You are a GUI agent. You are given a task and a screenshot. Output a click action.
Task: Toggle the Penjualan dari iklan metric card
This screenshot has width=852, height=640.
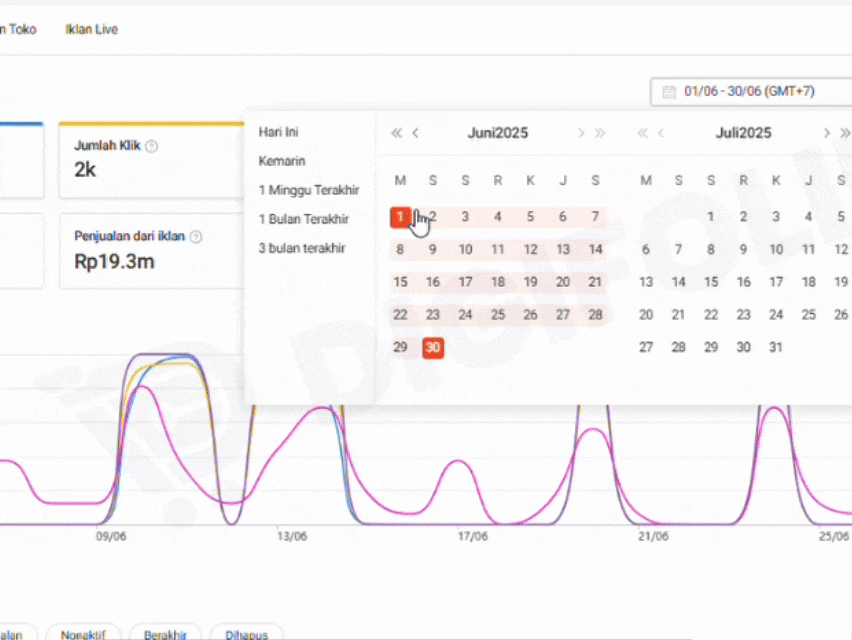click(150, 251)
